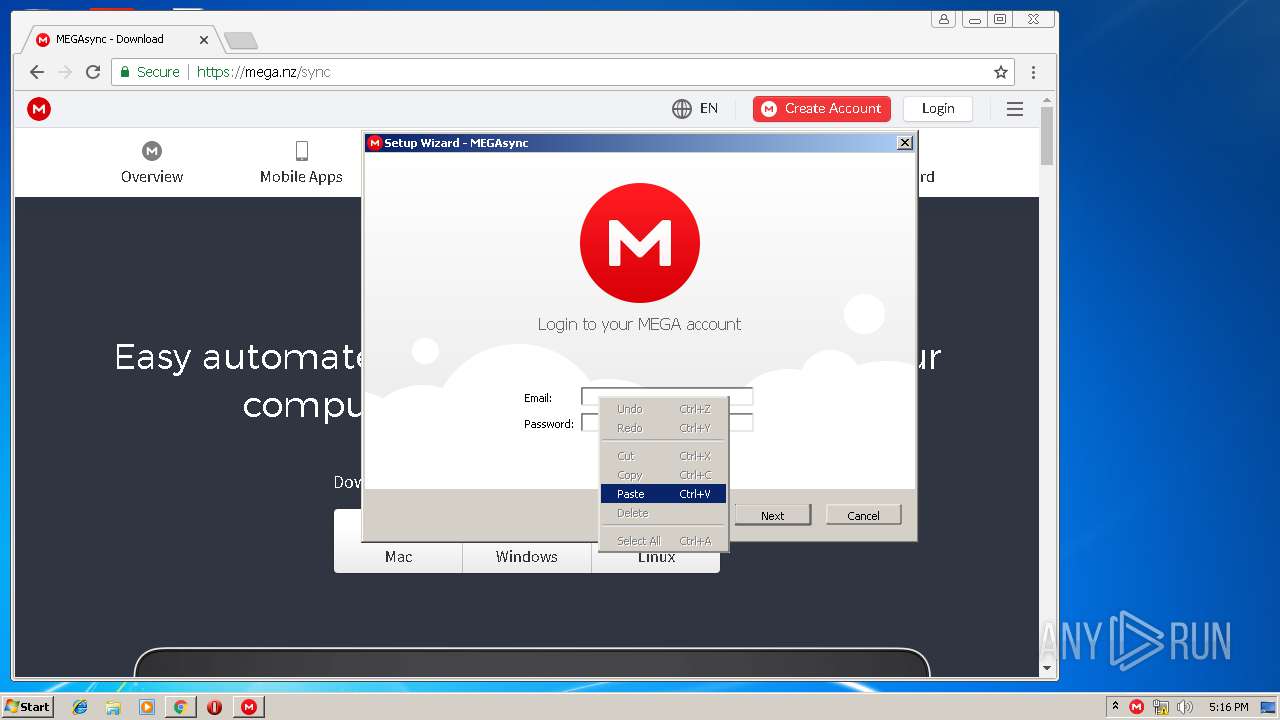Click the taskbar clock showing 5:16 PM
This screenshot has height=720, width=1280.
click(x=1228, y=707)
